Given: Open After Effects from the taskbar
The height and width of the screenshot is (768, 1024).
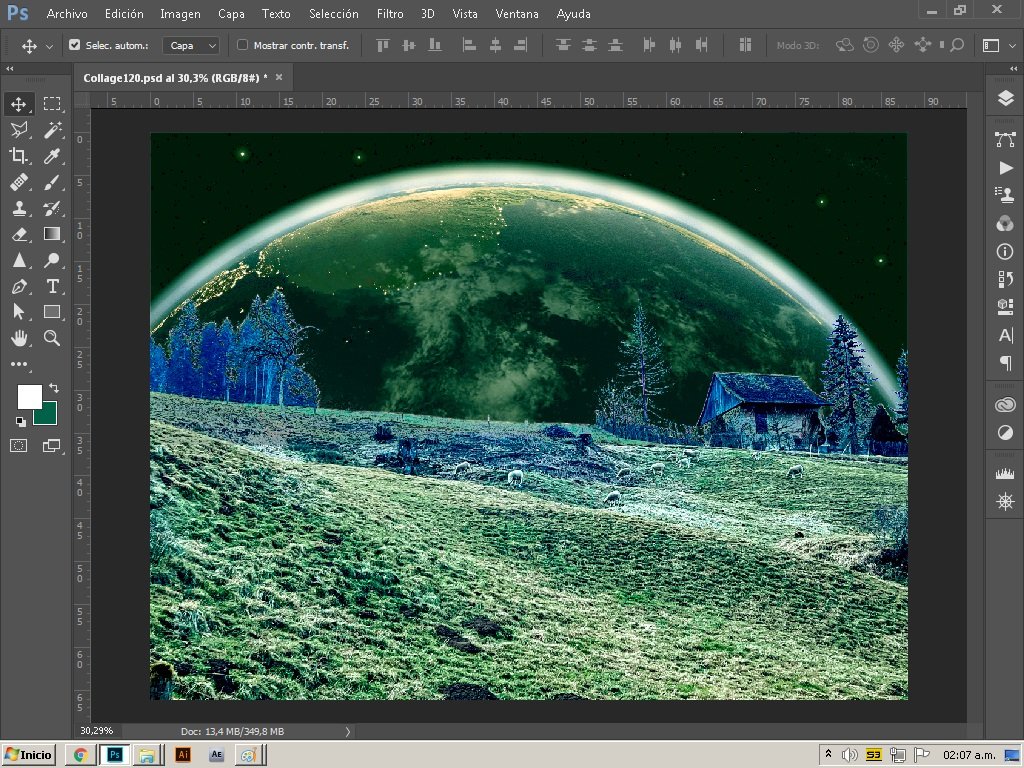Looking at the screenshot, I should pyautogui.click(x=216, y=755).
